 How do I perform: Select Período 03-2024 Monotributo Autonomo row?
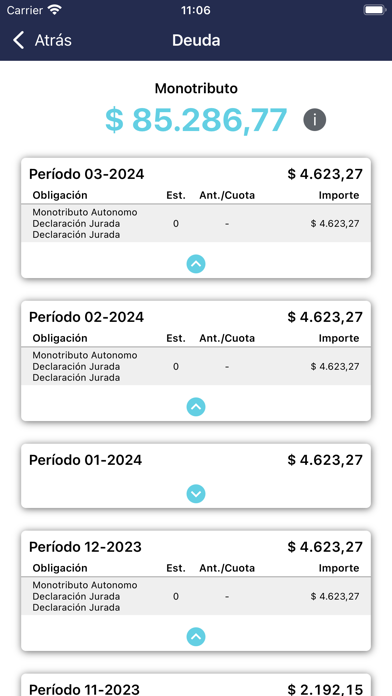196,223
